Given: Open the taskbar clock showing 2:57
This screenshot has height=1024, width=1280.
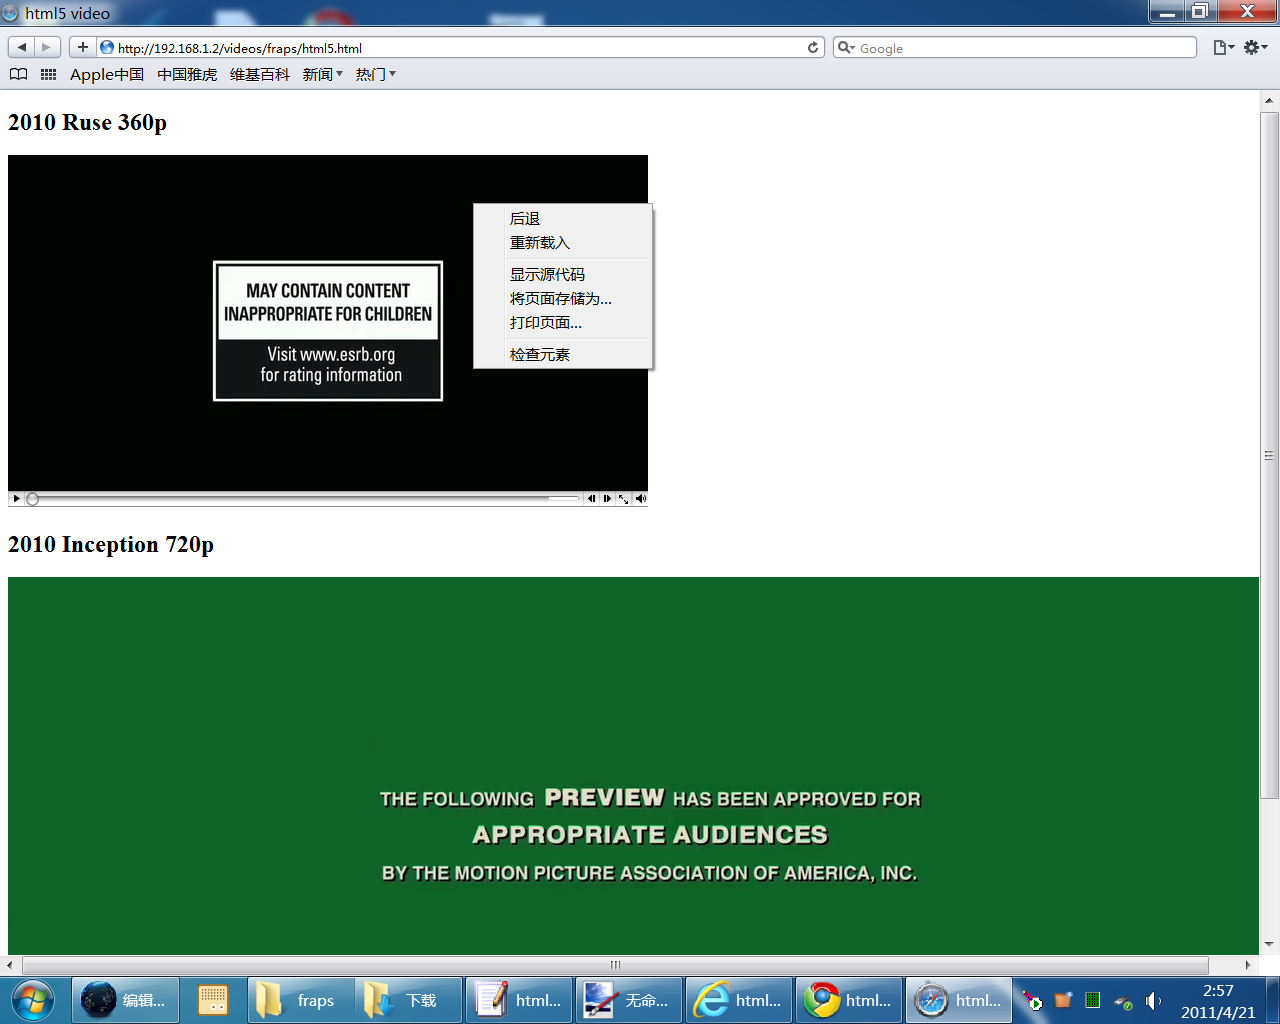Looking at the screenshot, I should click(x=1217, y=1001).
